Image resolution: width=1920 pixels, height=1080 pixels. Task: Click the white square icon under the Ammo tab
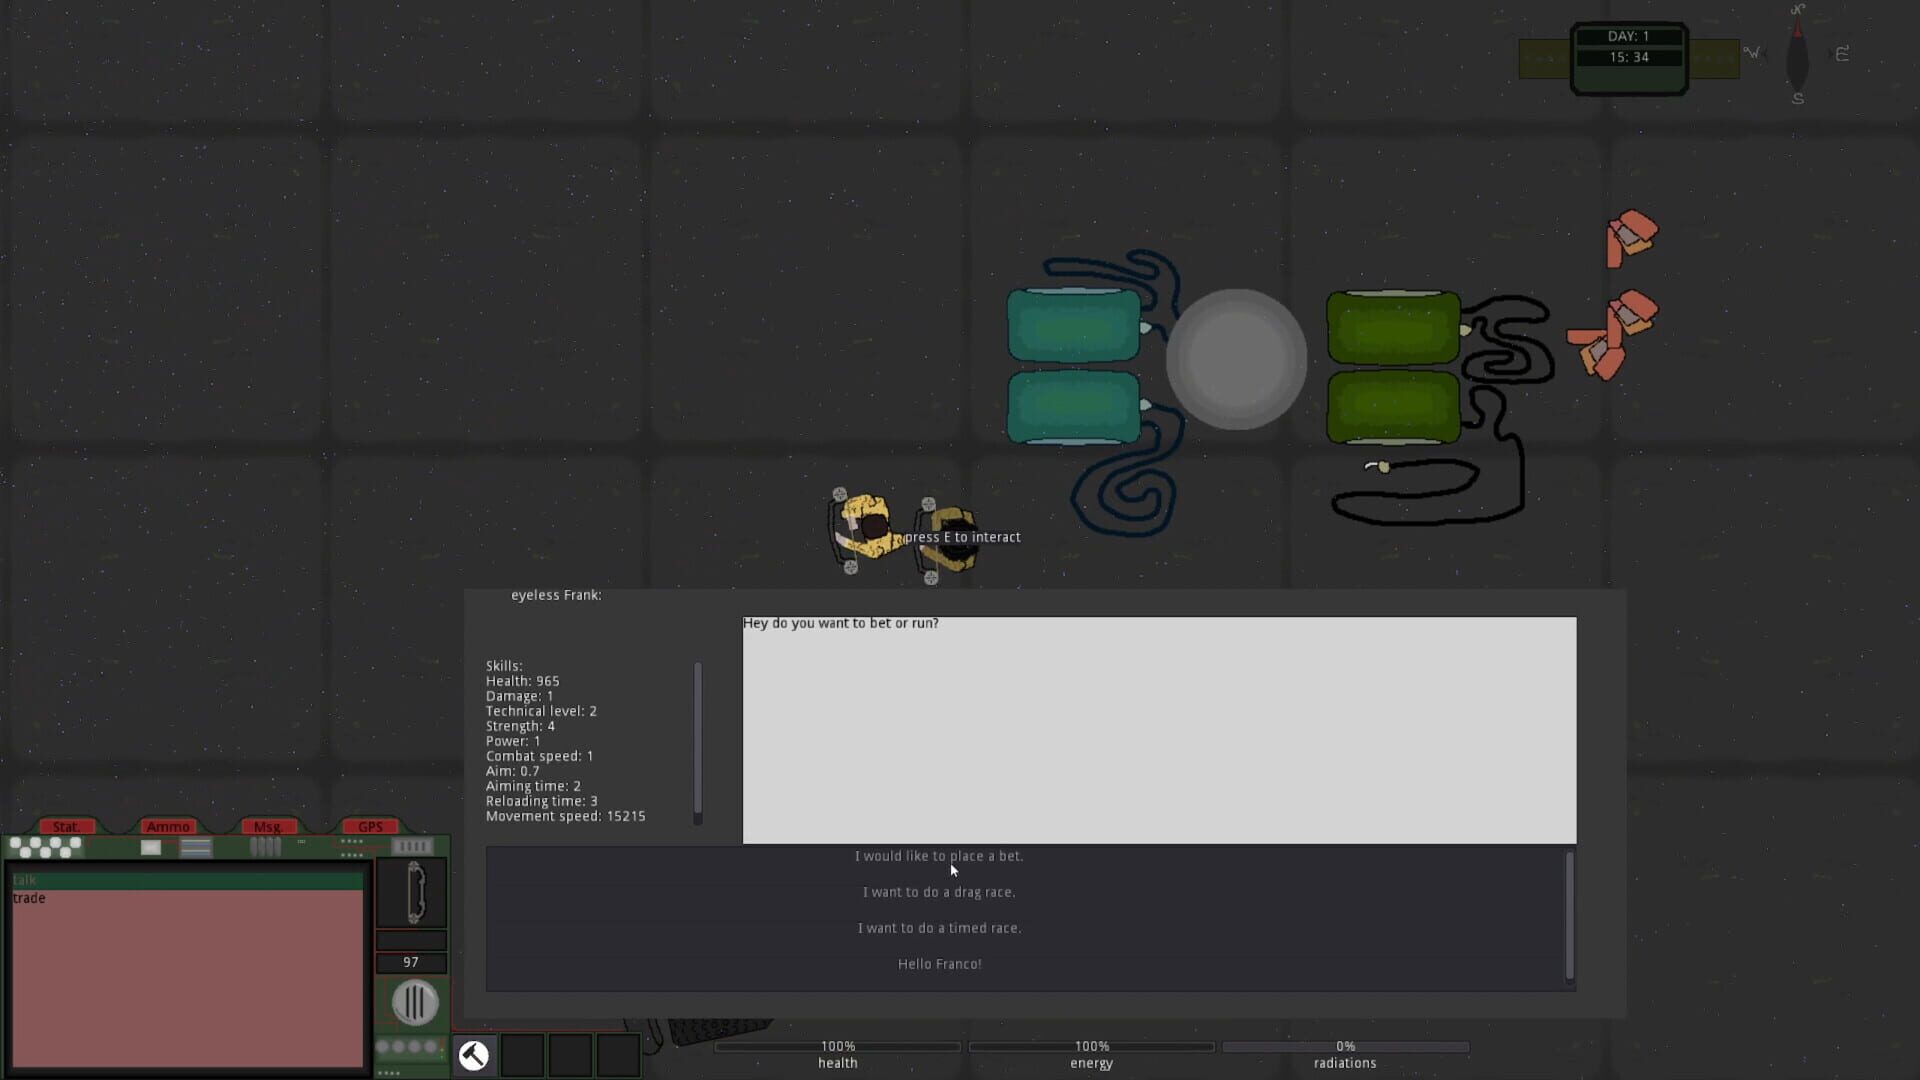150,847
